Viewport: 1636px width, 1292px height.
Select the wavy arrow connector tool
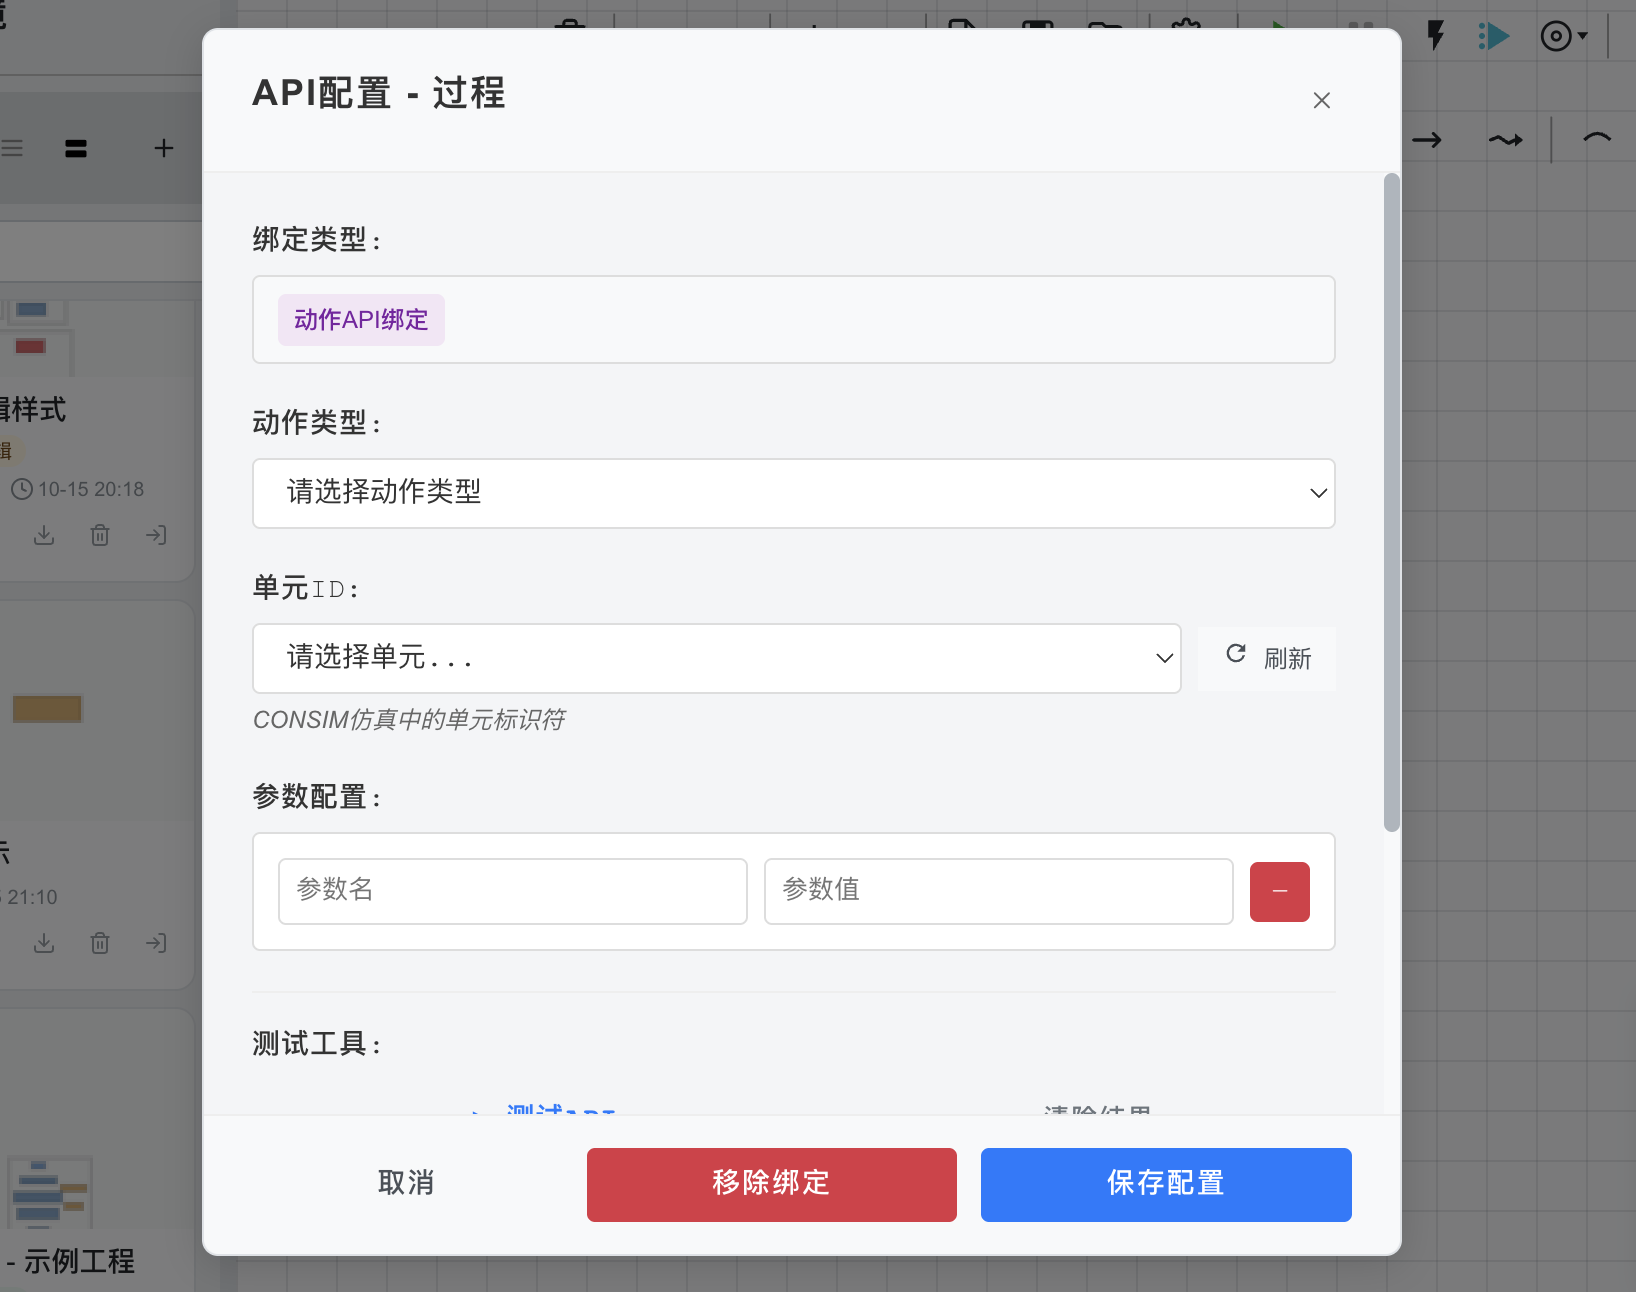point(1506,140)
